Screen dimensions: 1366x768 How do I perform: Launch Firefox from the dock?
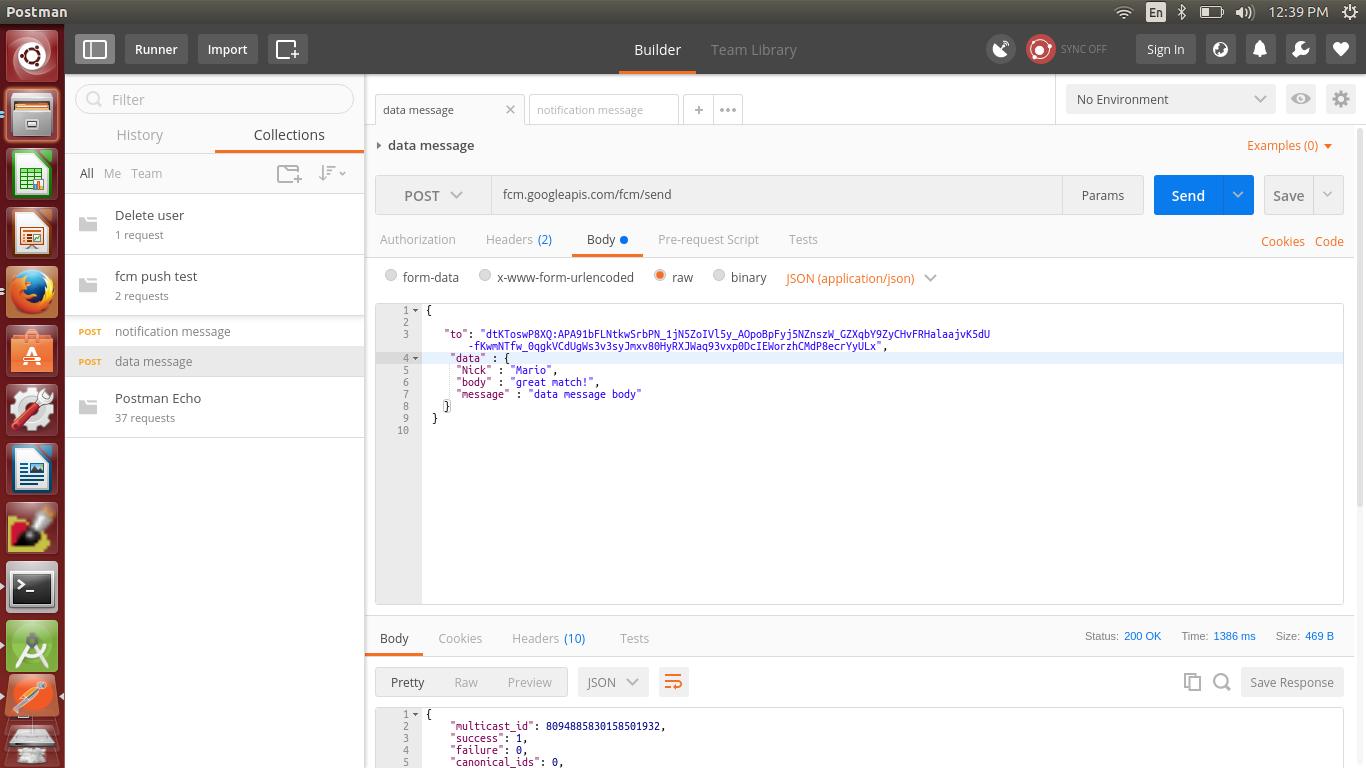[x=32, y=291]
